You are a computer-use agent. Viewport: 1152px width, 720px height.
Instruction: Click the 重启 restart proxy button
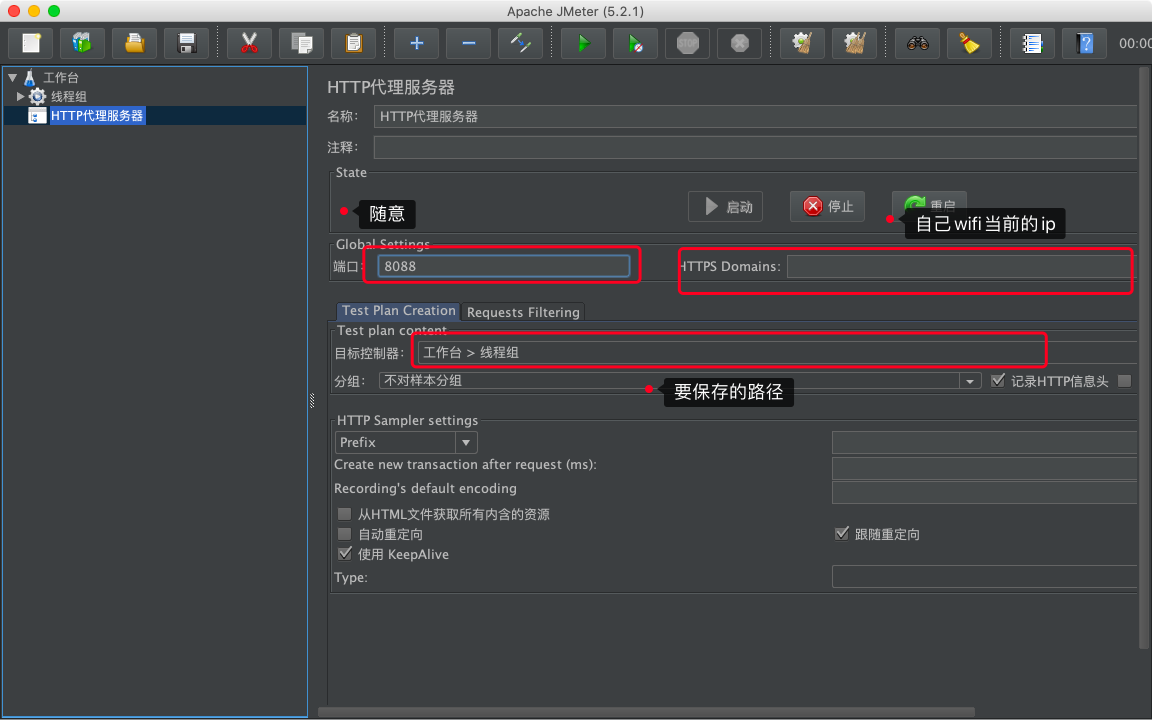click(929, 205)
